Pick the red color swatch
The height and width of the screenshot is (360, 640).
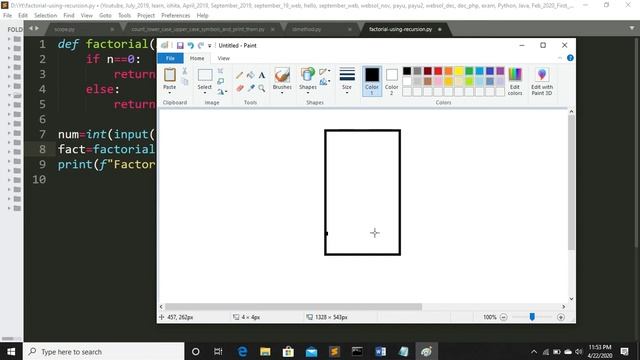438,71
